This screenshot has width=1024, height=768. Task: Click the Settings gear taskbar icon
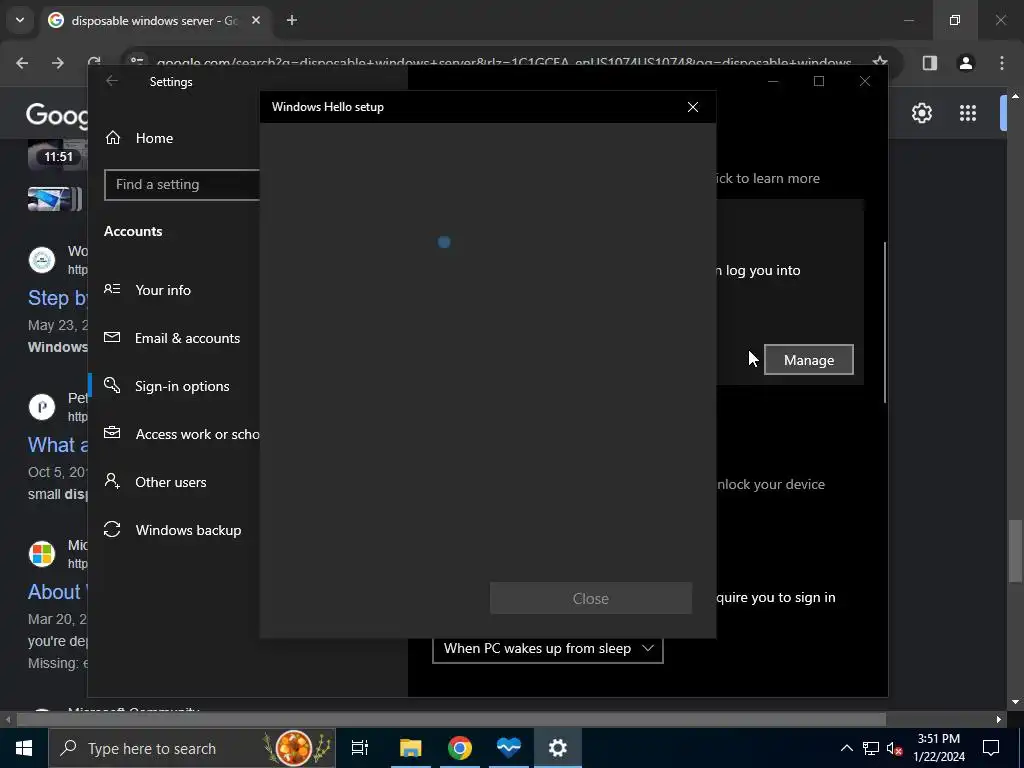pyautogui.click(x=558, y=748)
